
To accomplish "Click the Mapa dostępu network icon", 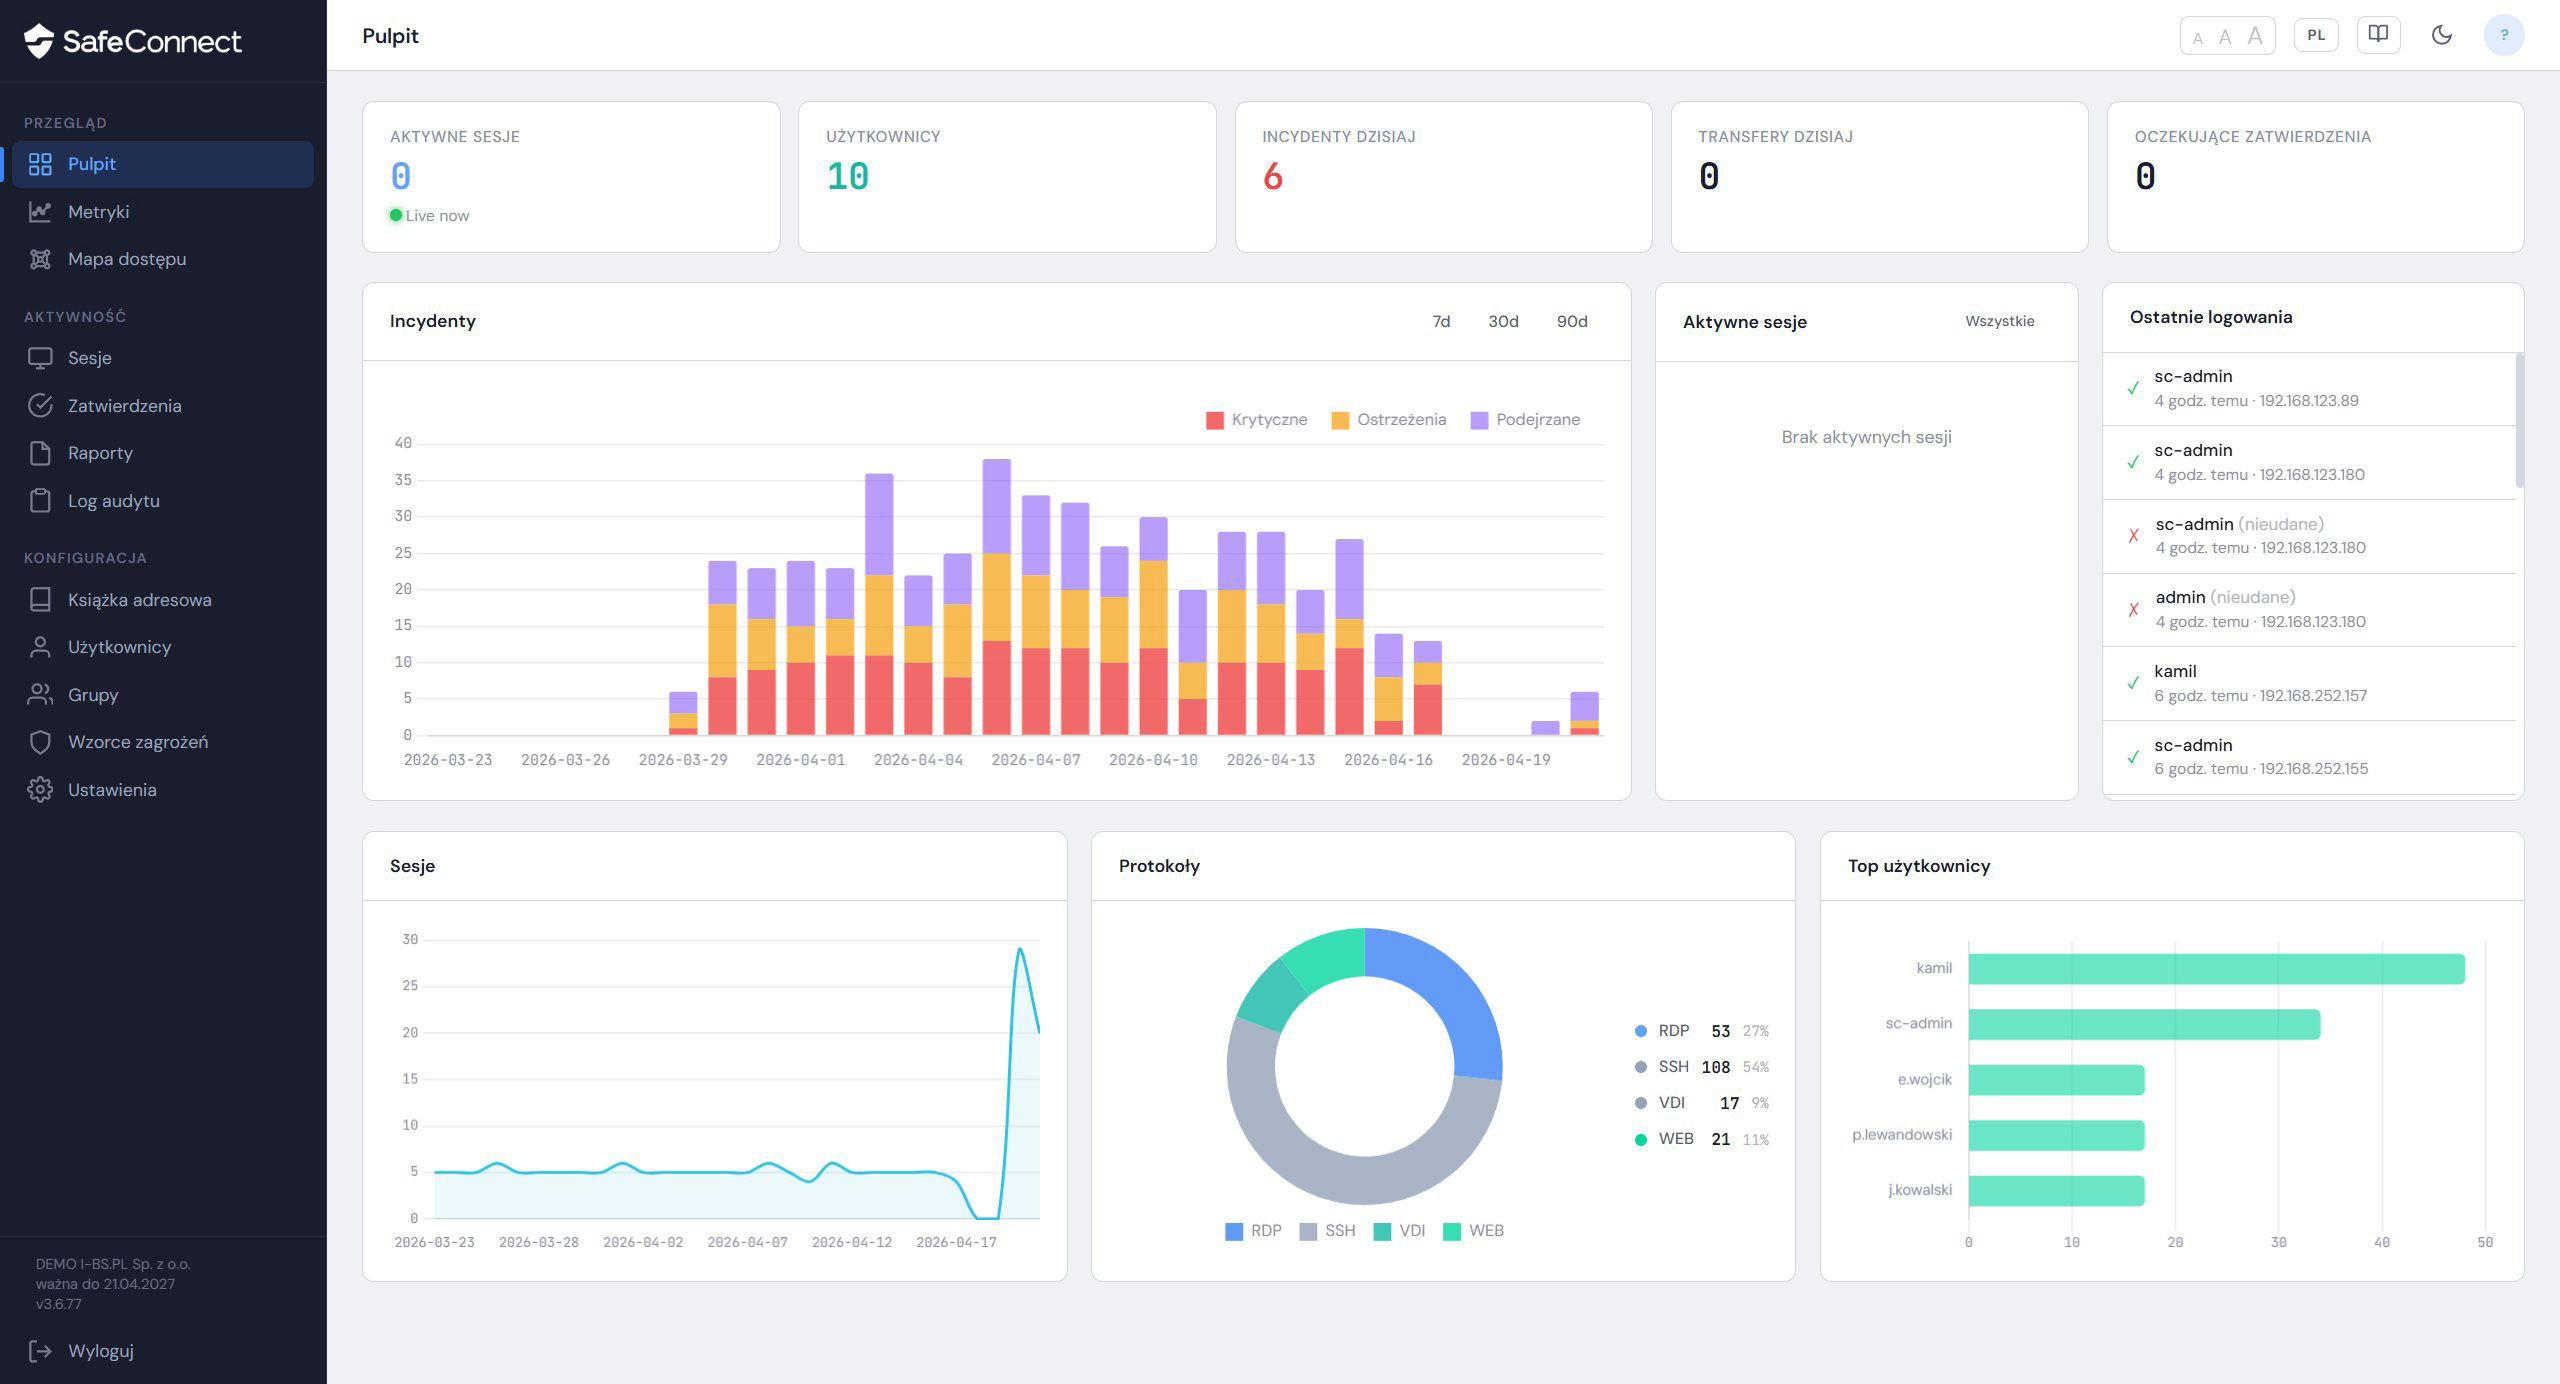I will point(40,259).
